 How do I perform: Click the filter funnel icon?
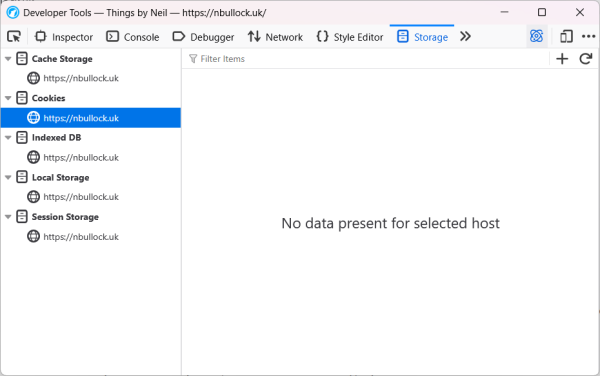point(193,59)
